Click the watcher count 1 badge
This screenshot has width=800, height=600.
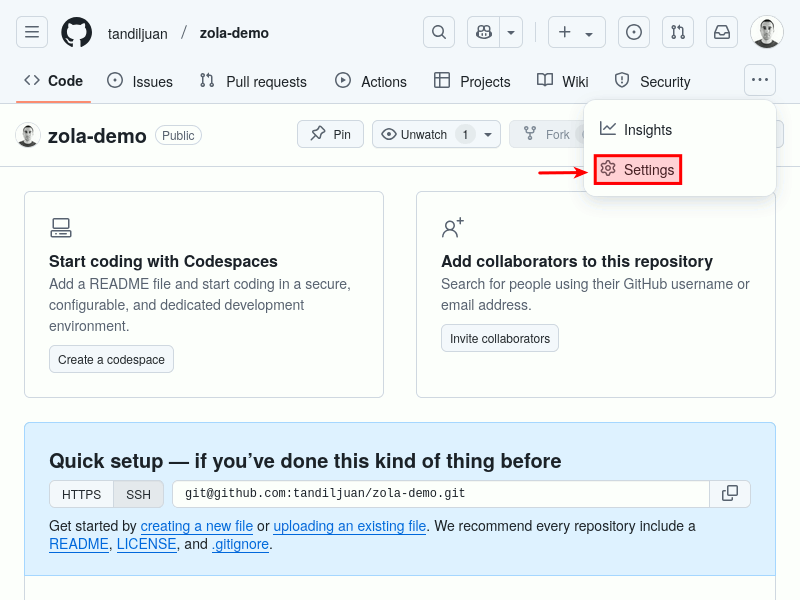point(465,134)
